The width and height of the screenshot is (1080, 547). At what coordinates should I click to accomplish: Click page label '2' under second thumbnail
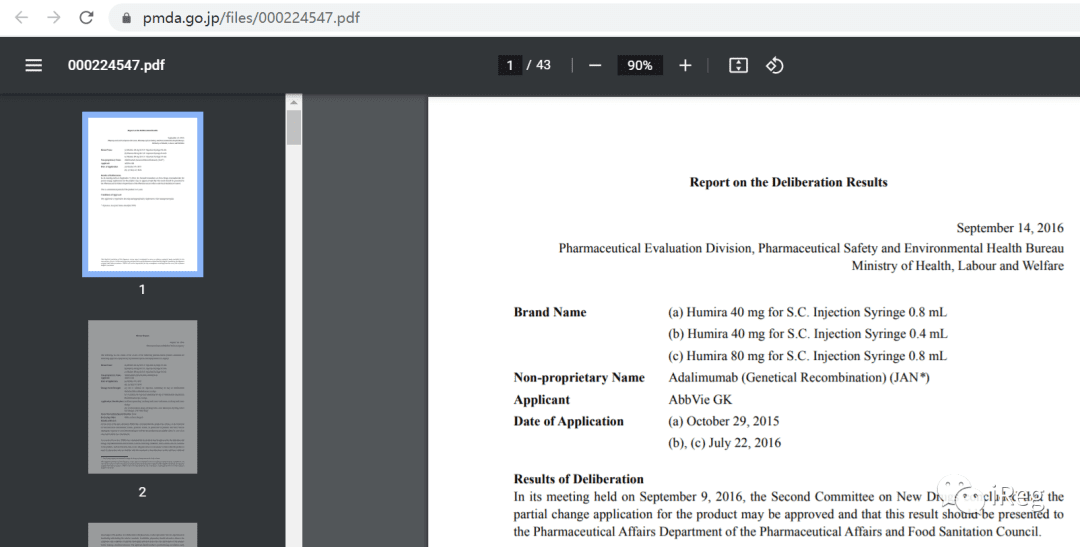tap(143, 492)
